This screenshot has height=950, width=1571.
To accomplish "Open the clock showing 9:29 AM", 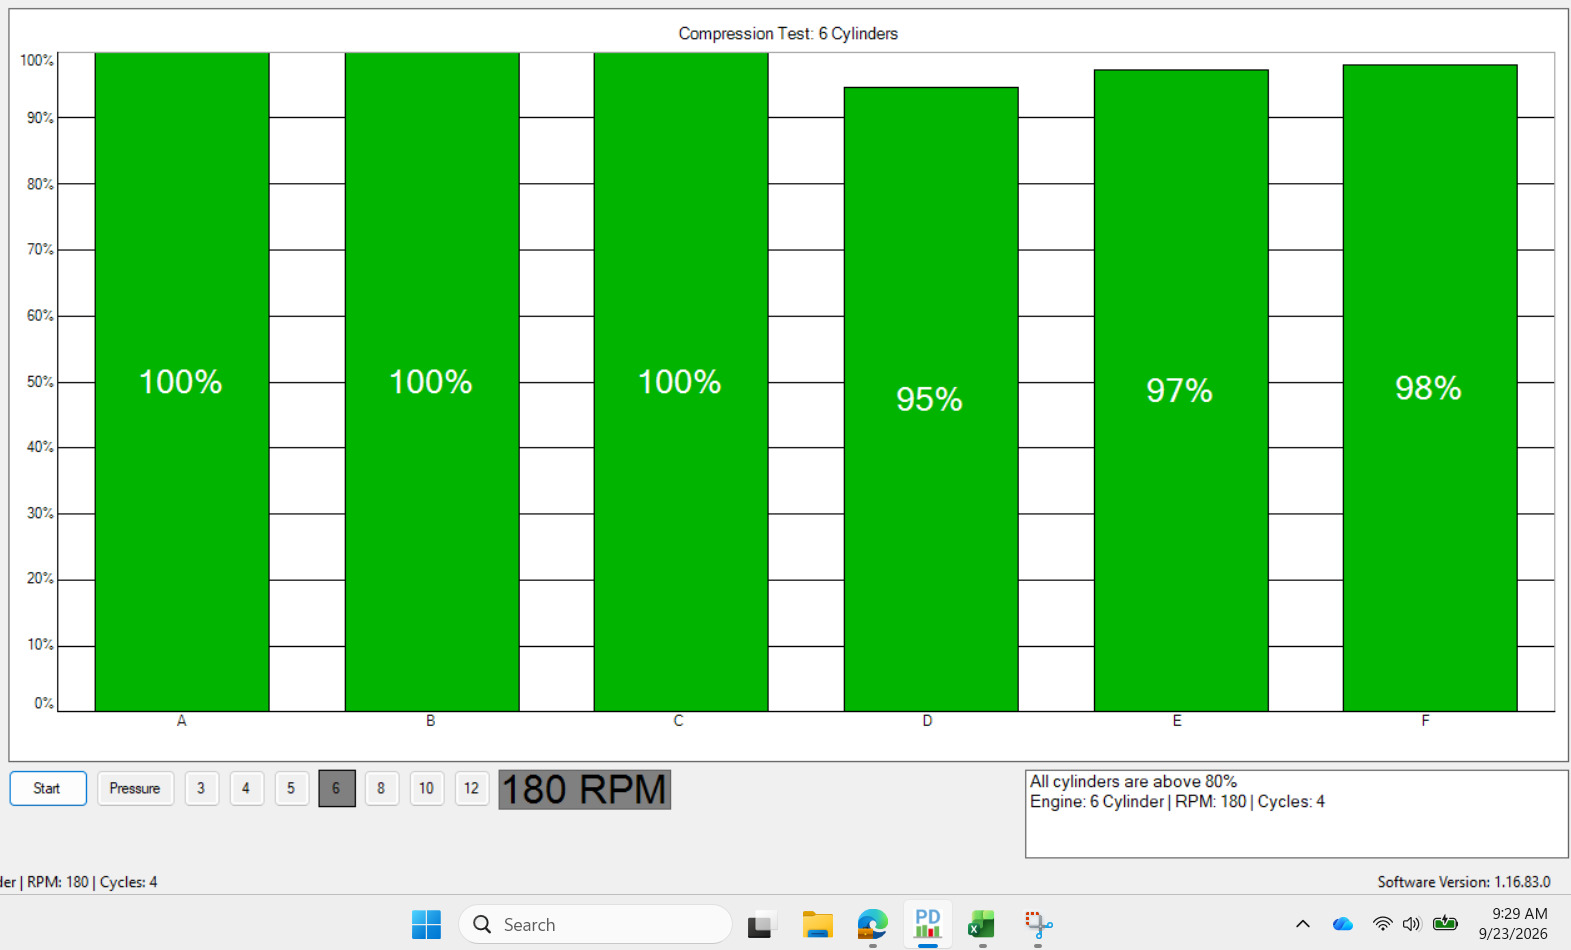I will pyautogui.click(x=1513, y=924).
